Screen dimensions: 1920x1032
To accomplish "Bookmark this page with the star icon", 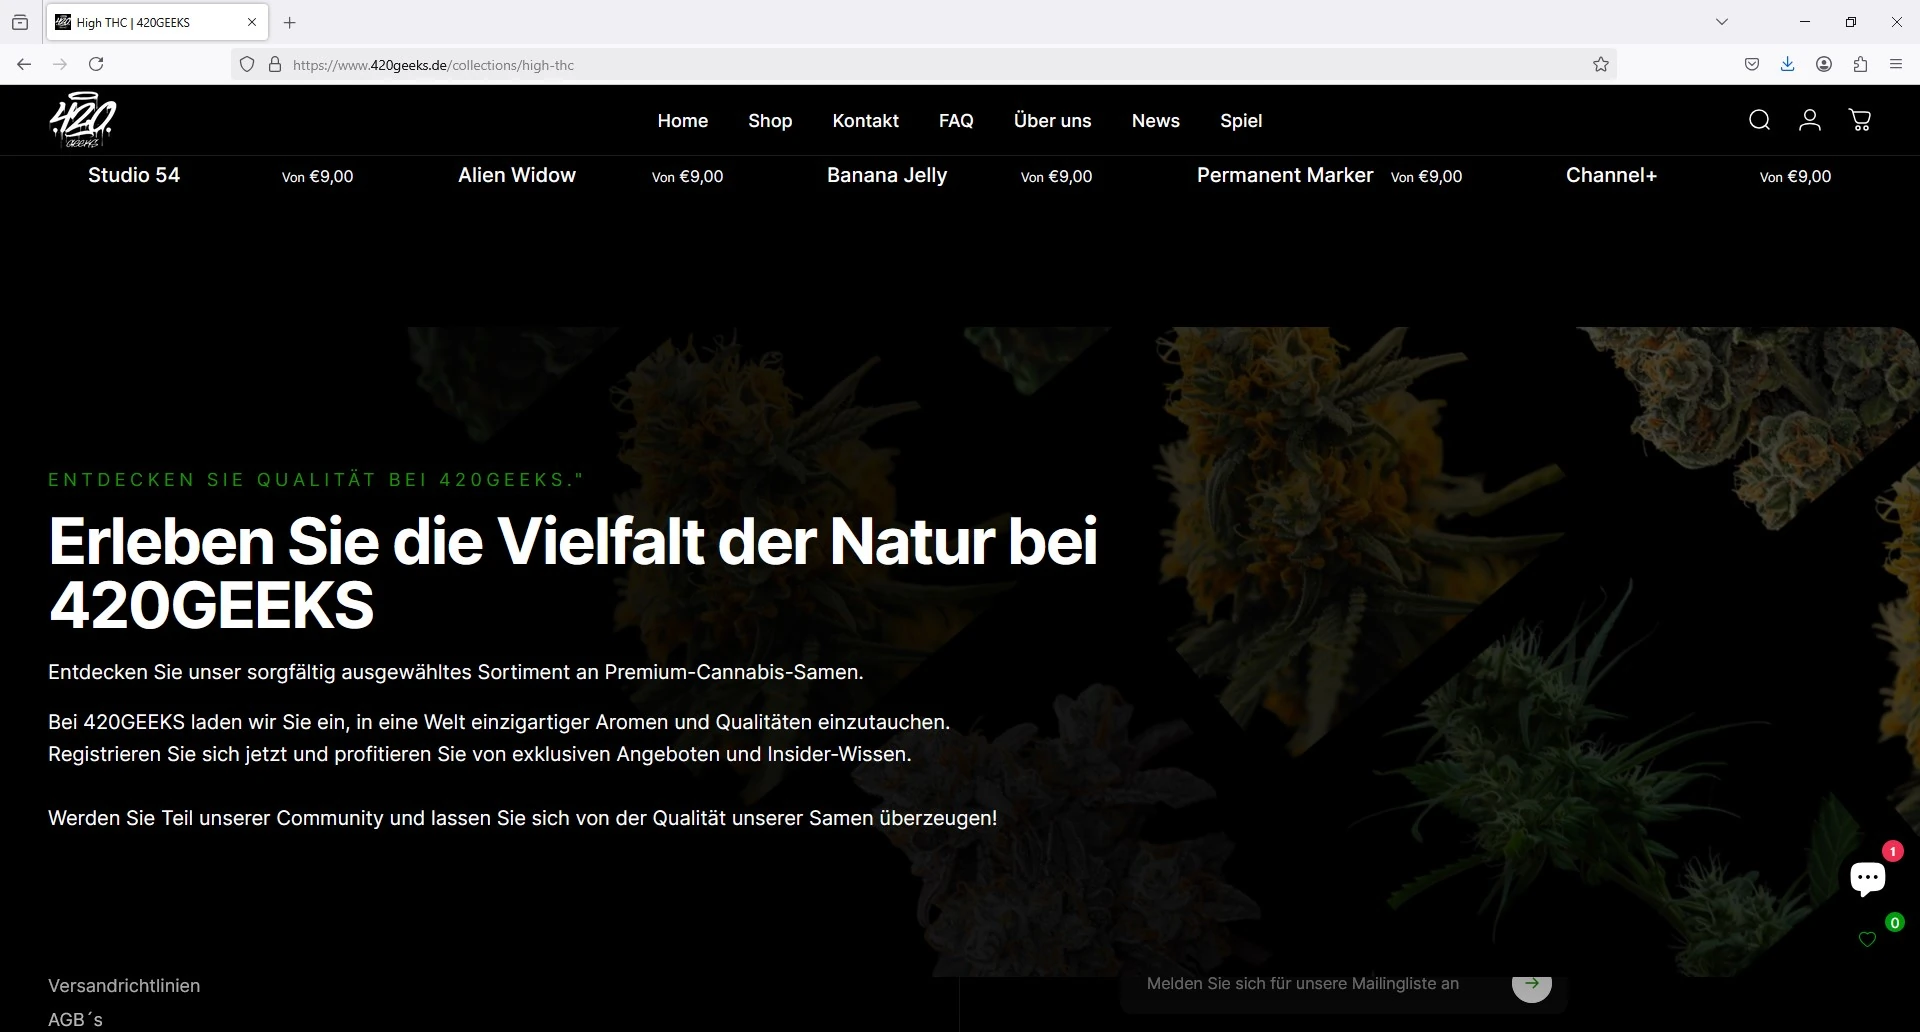I will [1601, 64].
